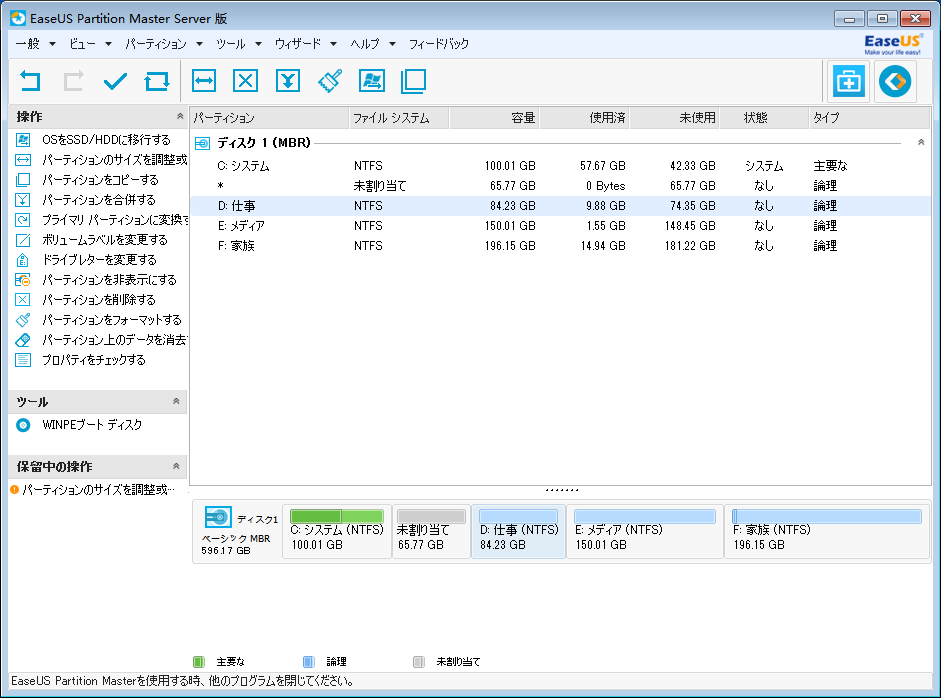Click パーティションをコピーする sidebar icon
941x698 pixels.
pos(23,179)
